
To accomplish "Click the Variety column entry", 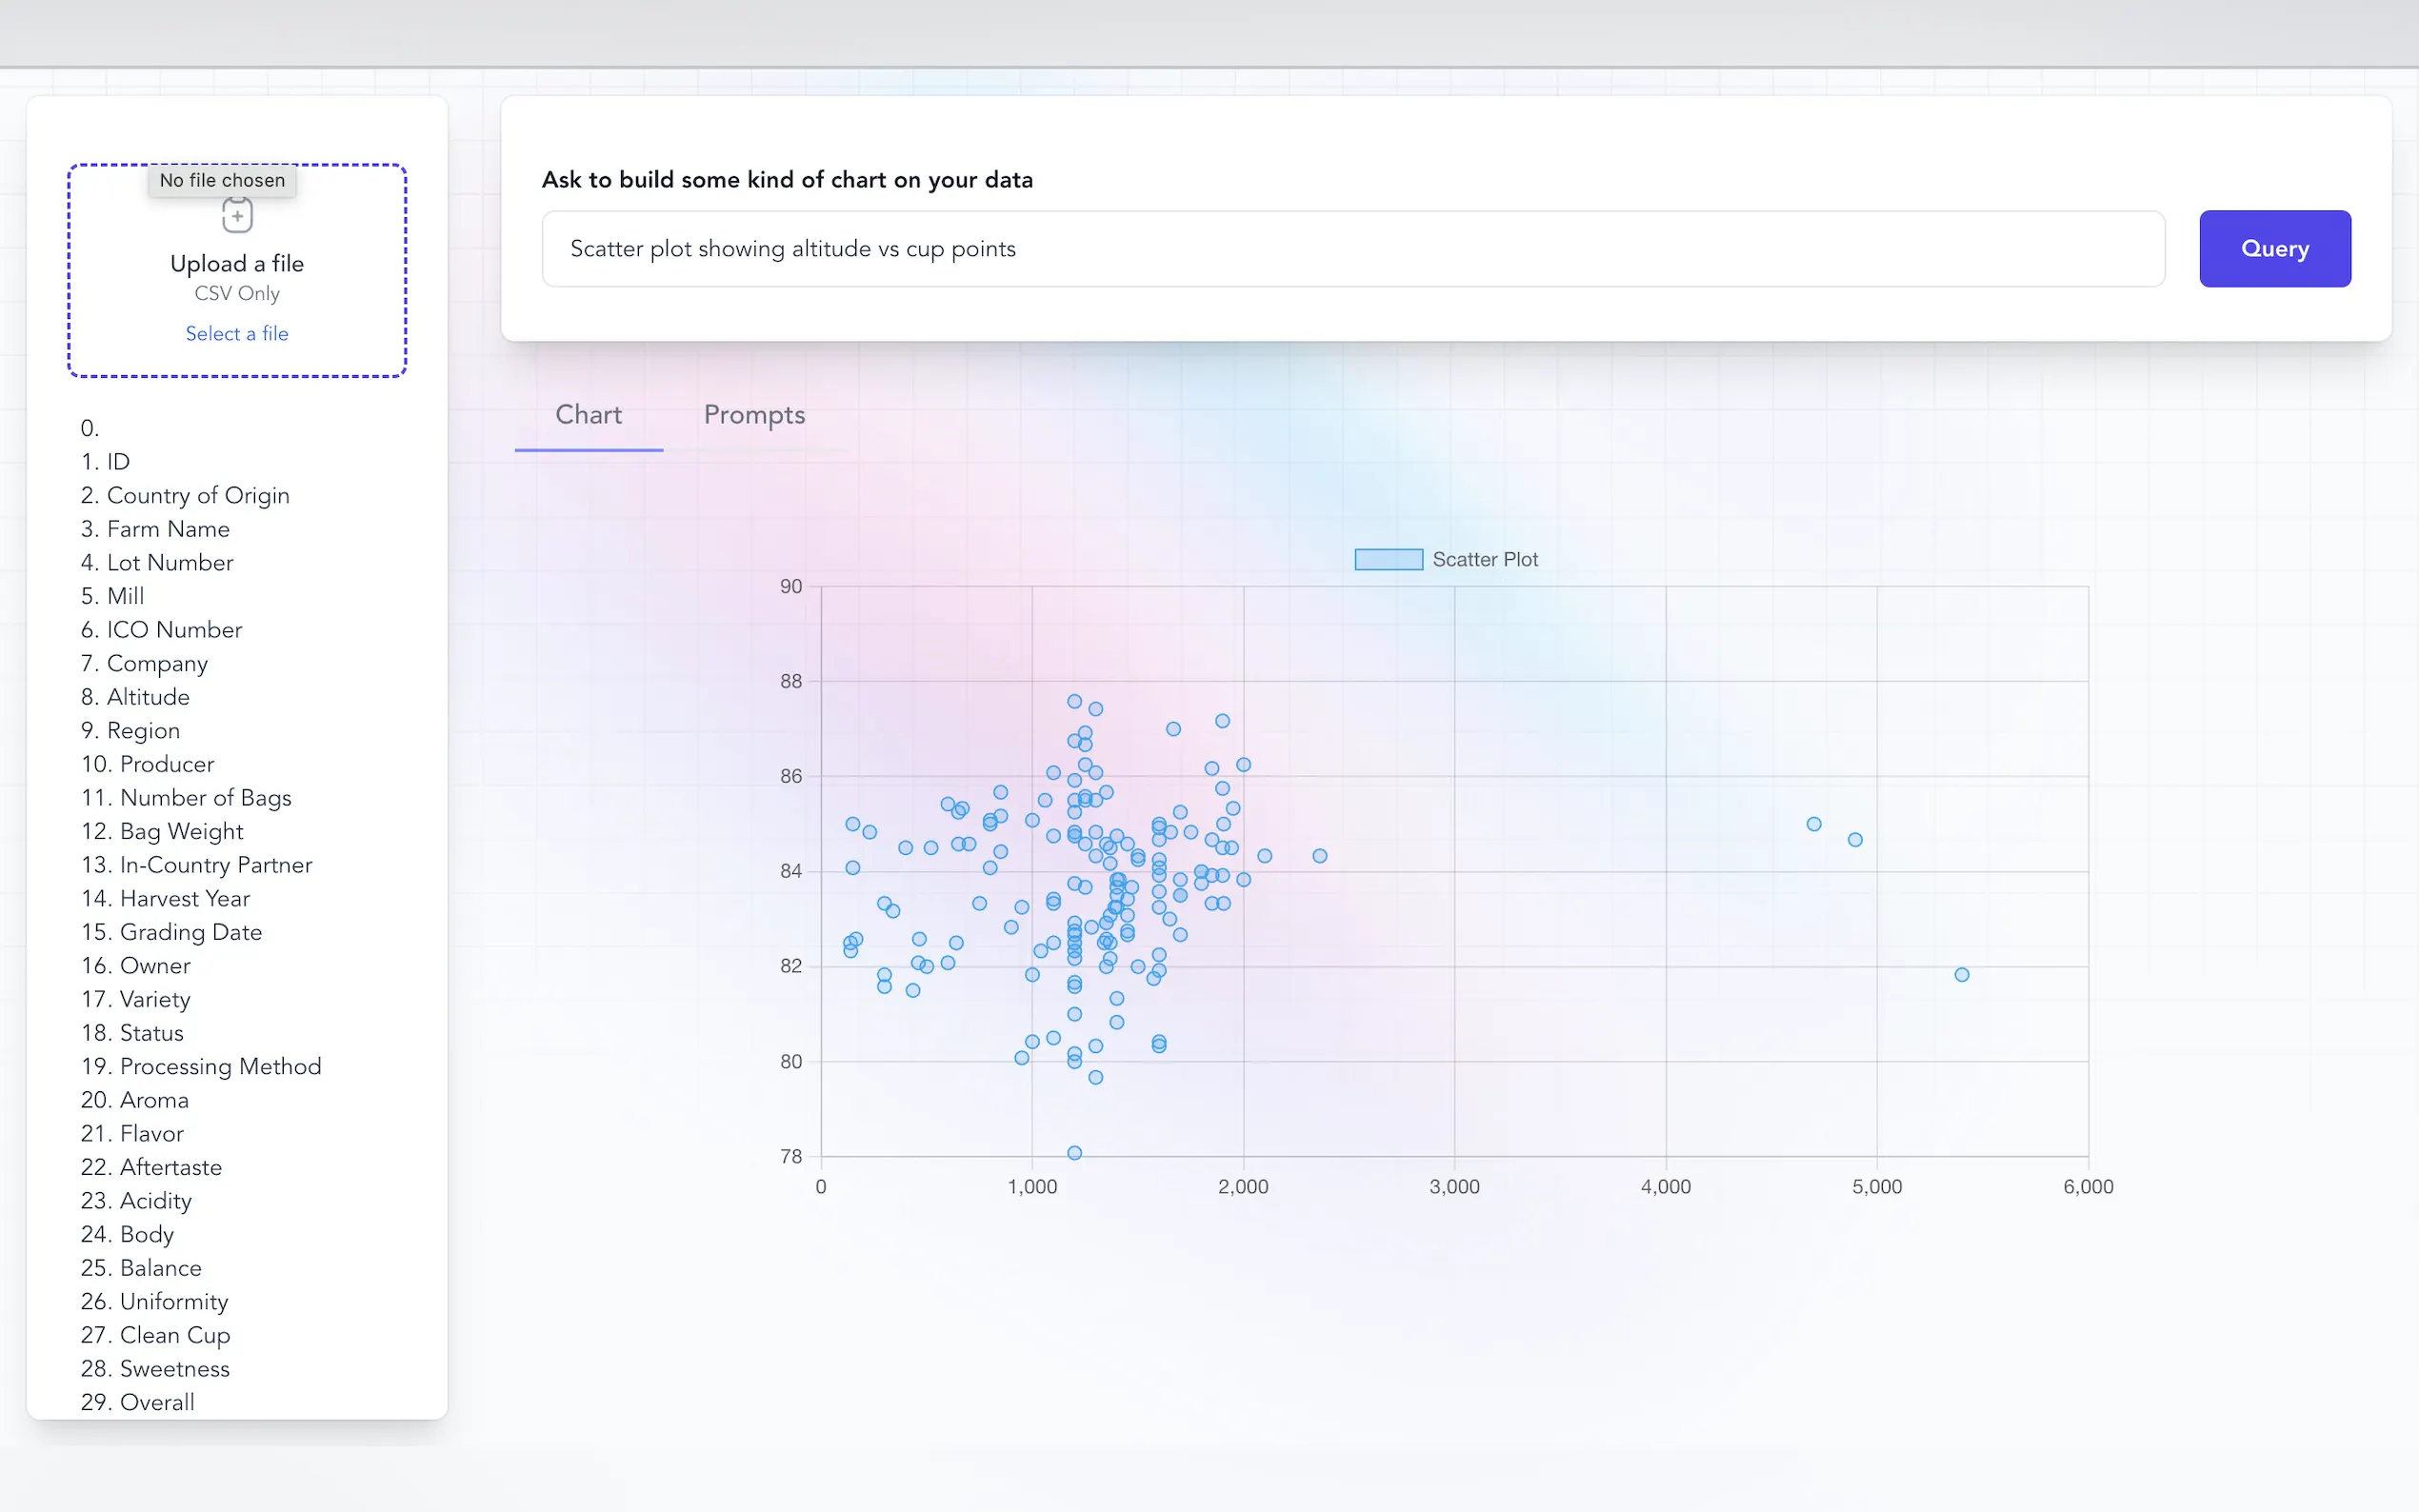I will point(154,1000).
